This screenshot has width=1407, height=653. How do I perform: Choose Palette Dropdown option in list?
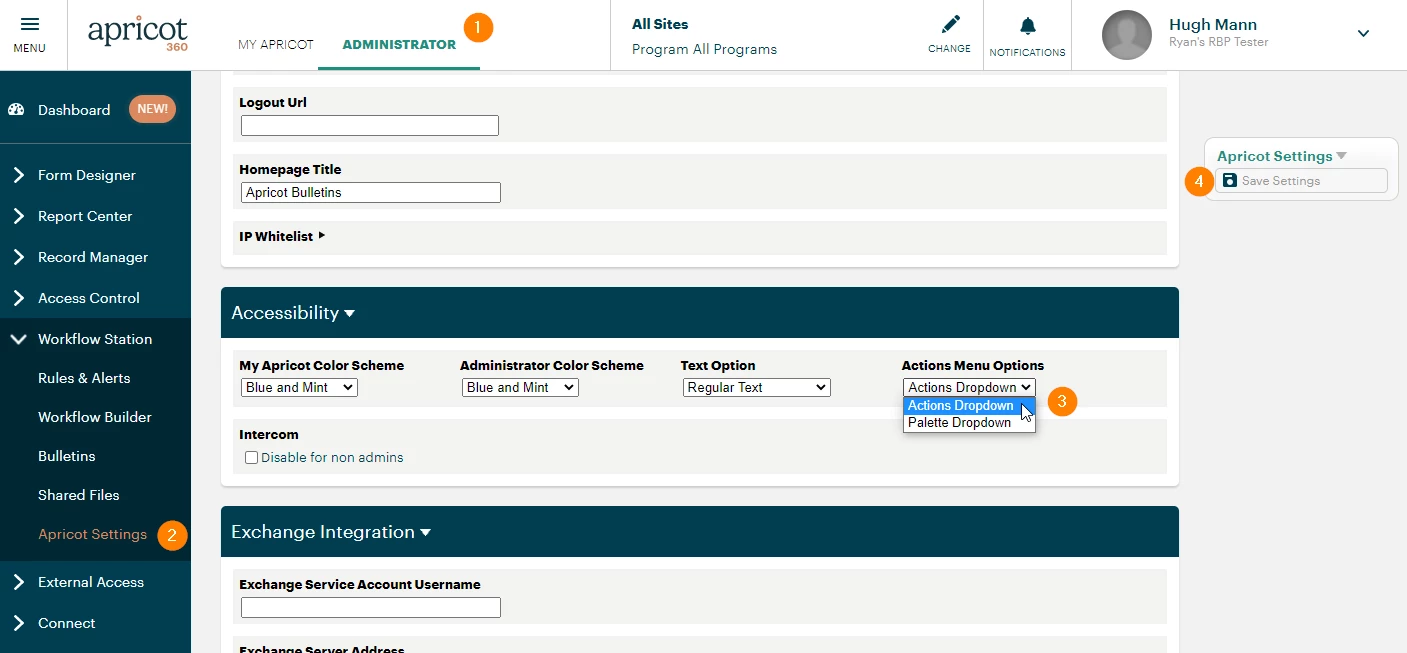969,423
